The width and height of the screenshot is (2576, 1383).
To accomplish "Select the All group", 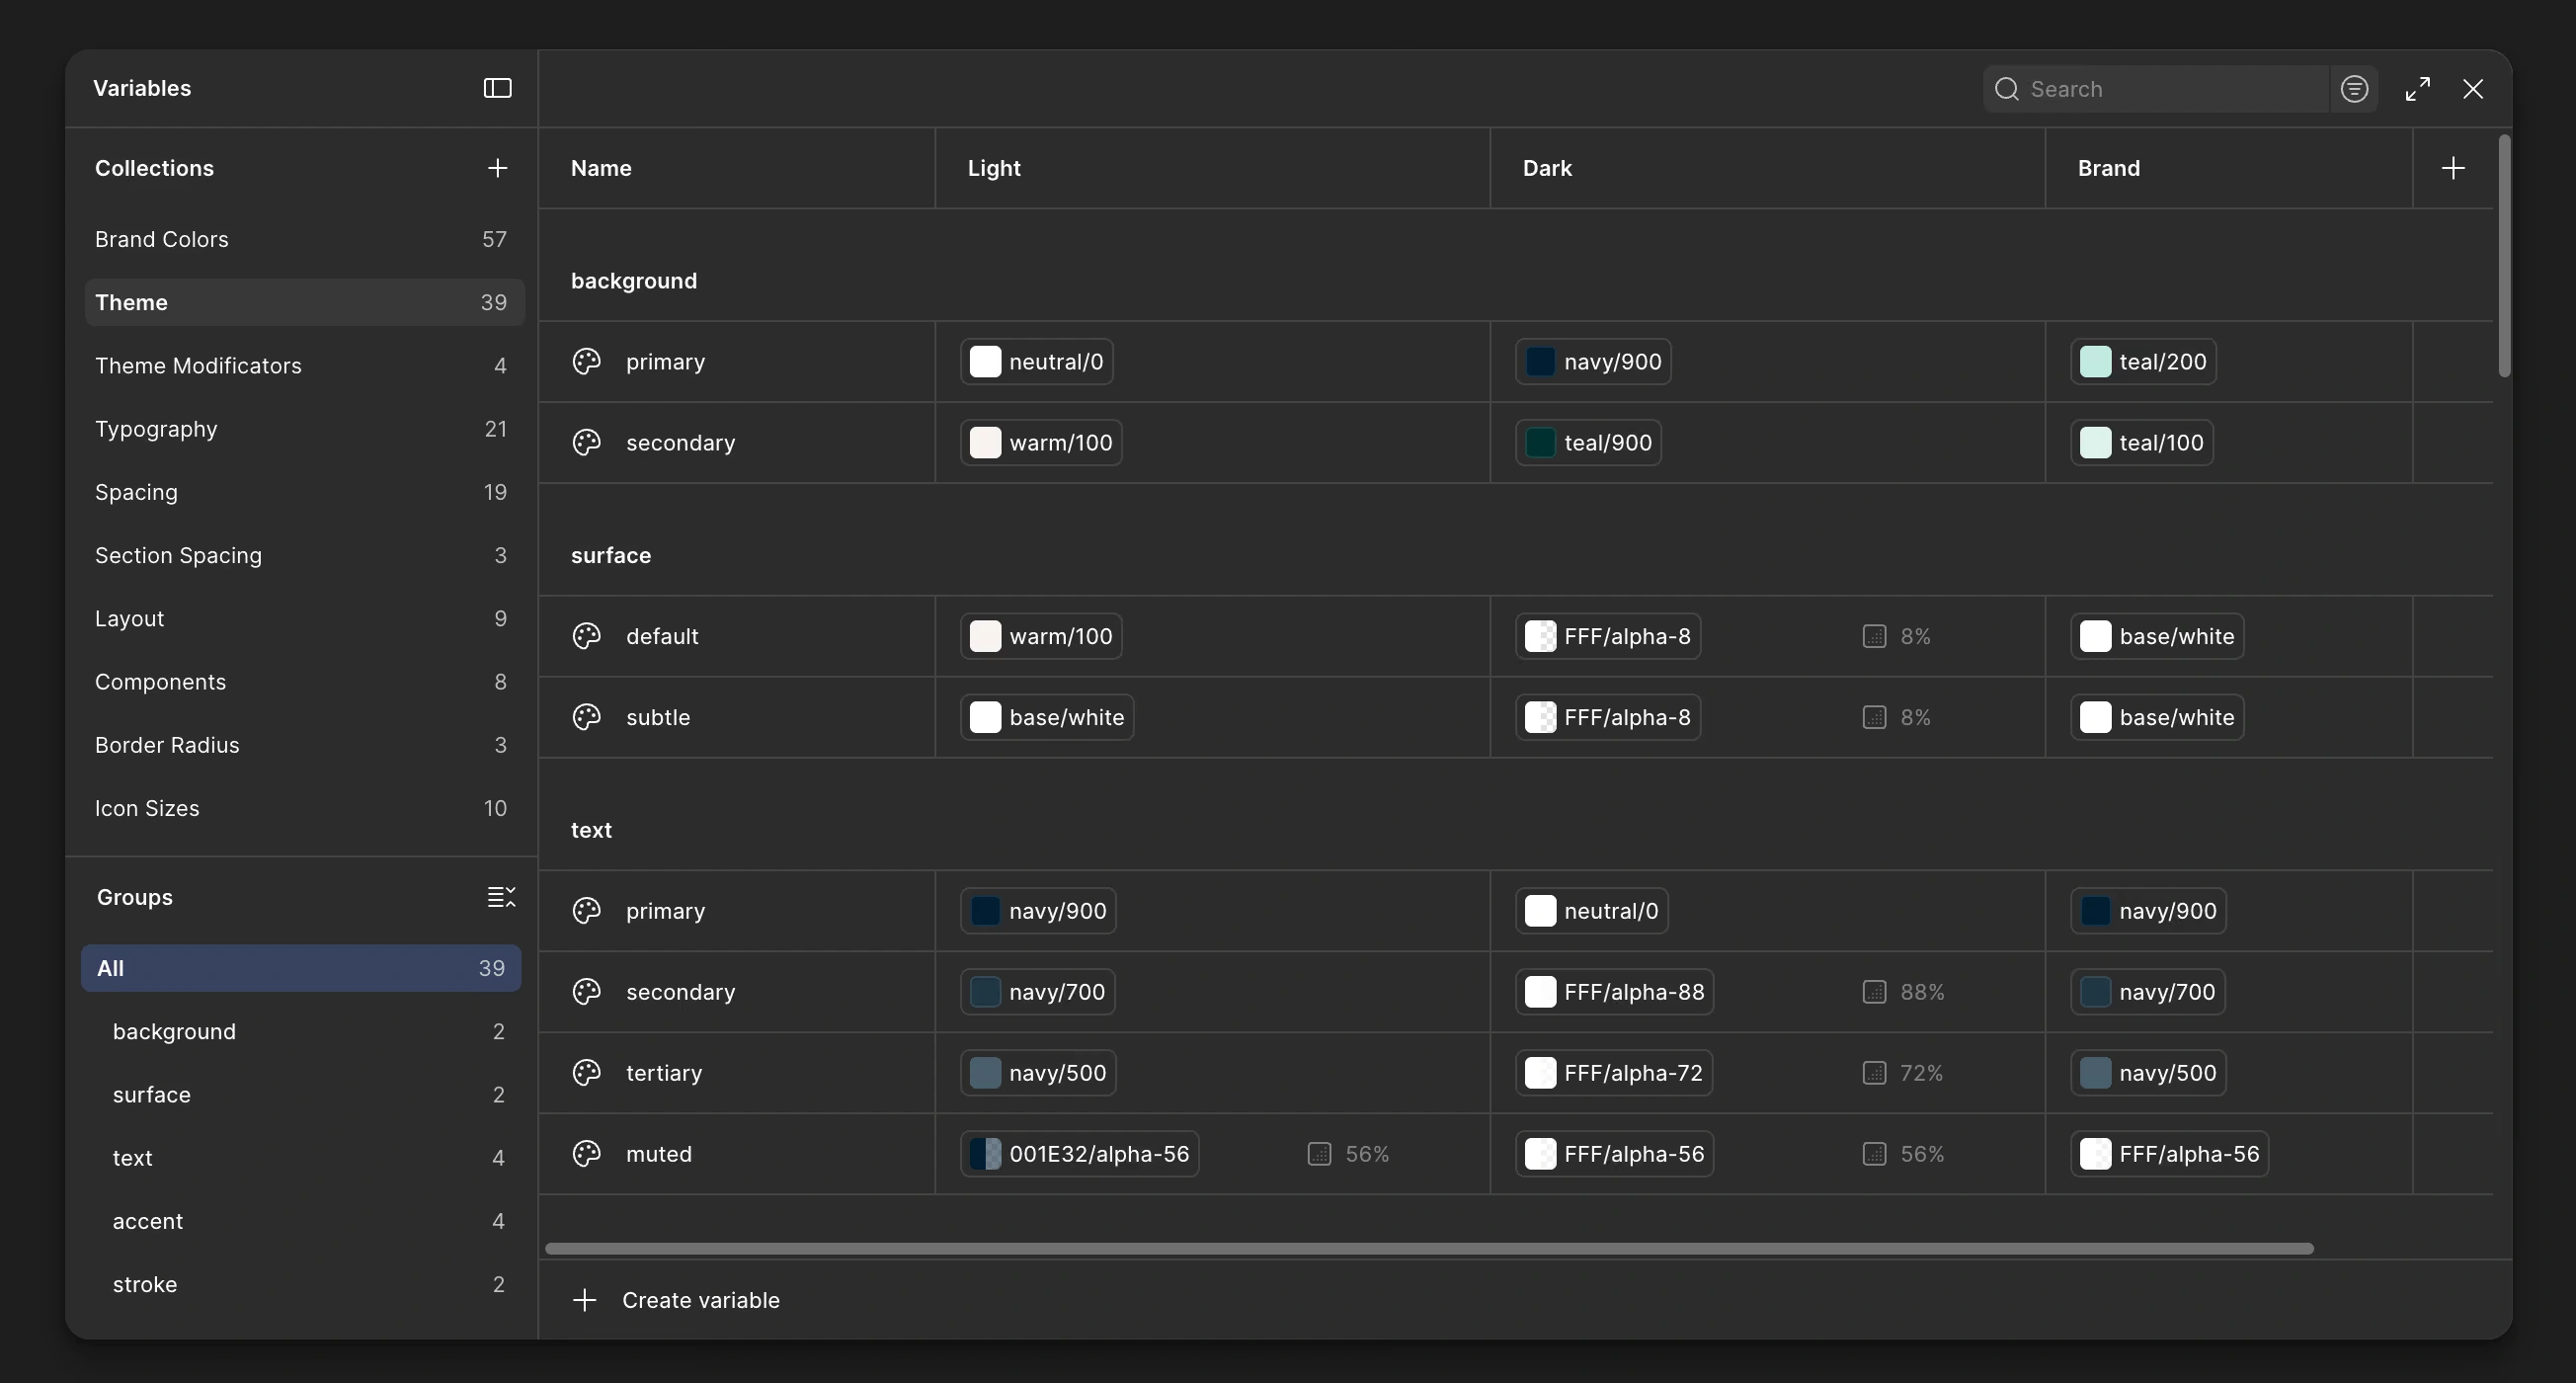I will tap(301, 968).
